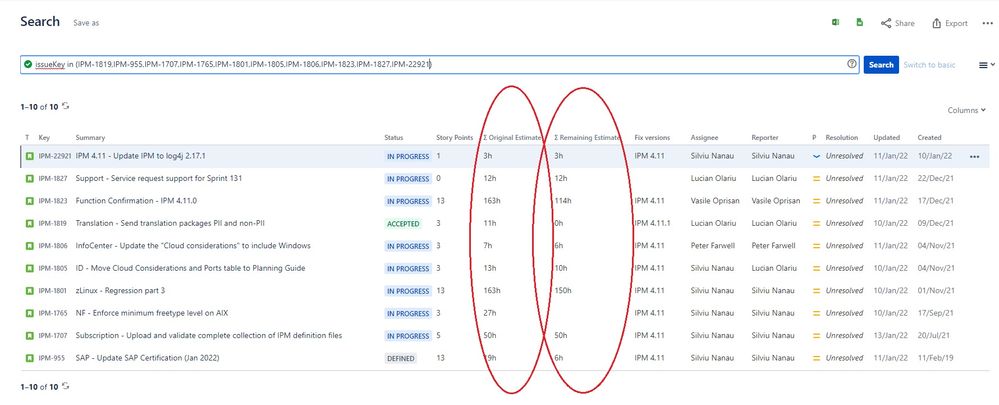Click Switch to basic link
999x405 pixels.
(929, 65)
